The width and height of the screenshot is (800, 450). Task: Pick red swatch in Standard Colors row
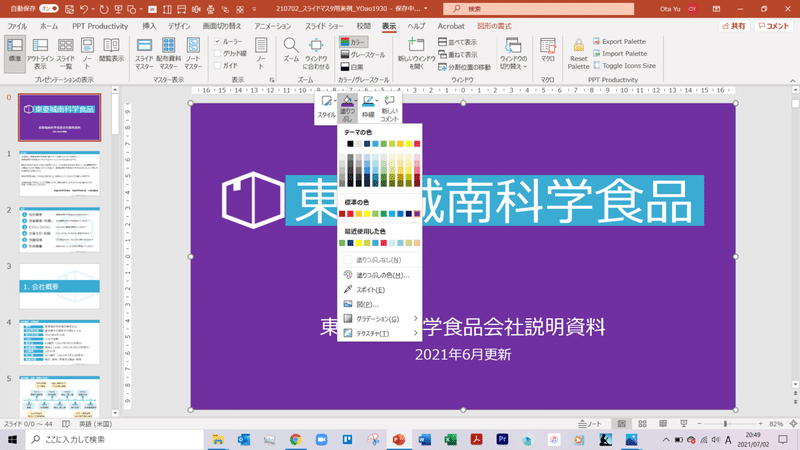351,214
